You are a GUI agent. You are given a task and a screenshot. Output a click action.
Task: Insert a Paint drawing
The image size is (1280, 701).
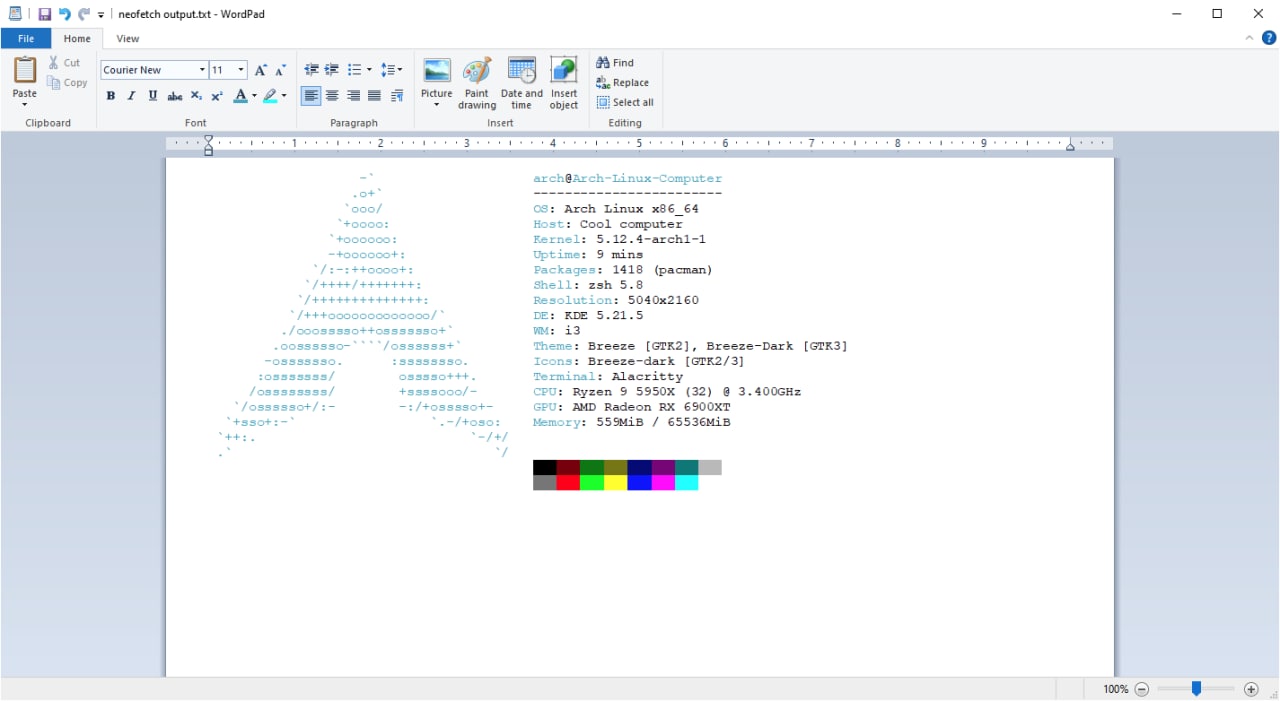(477, 83)
